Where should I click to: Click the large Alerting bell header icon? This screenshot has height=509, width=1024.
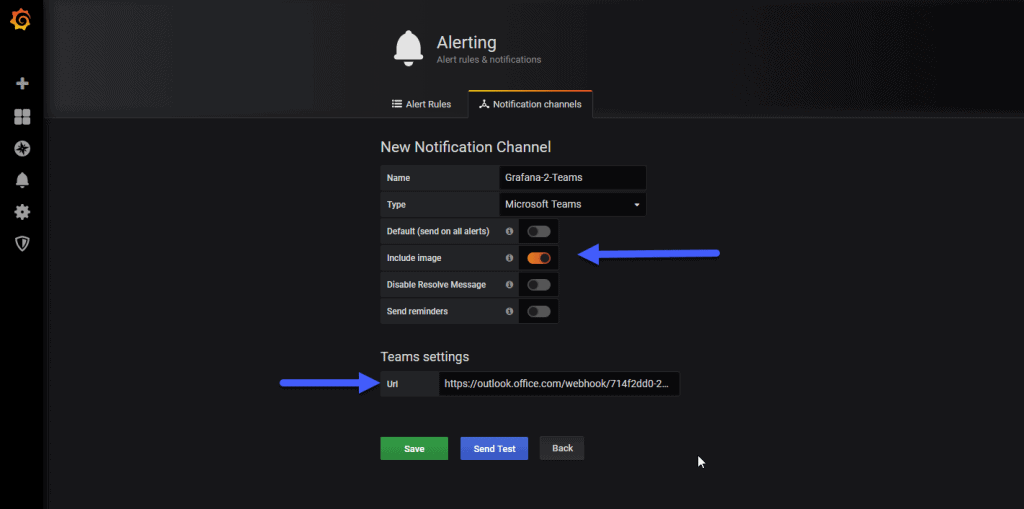(408, 48)
